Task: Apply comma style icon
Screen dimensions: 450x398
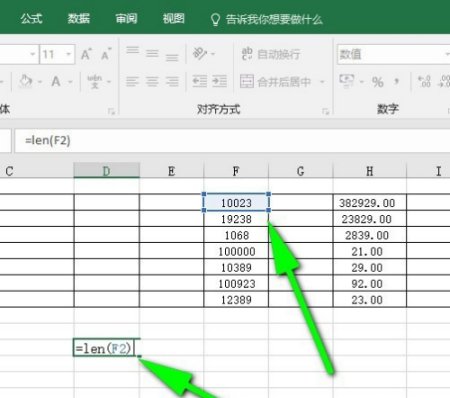Action: (396, 81)
